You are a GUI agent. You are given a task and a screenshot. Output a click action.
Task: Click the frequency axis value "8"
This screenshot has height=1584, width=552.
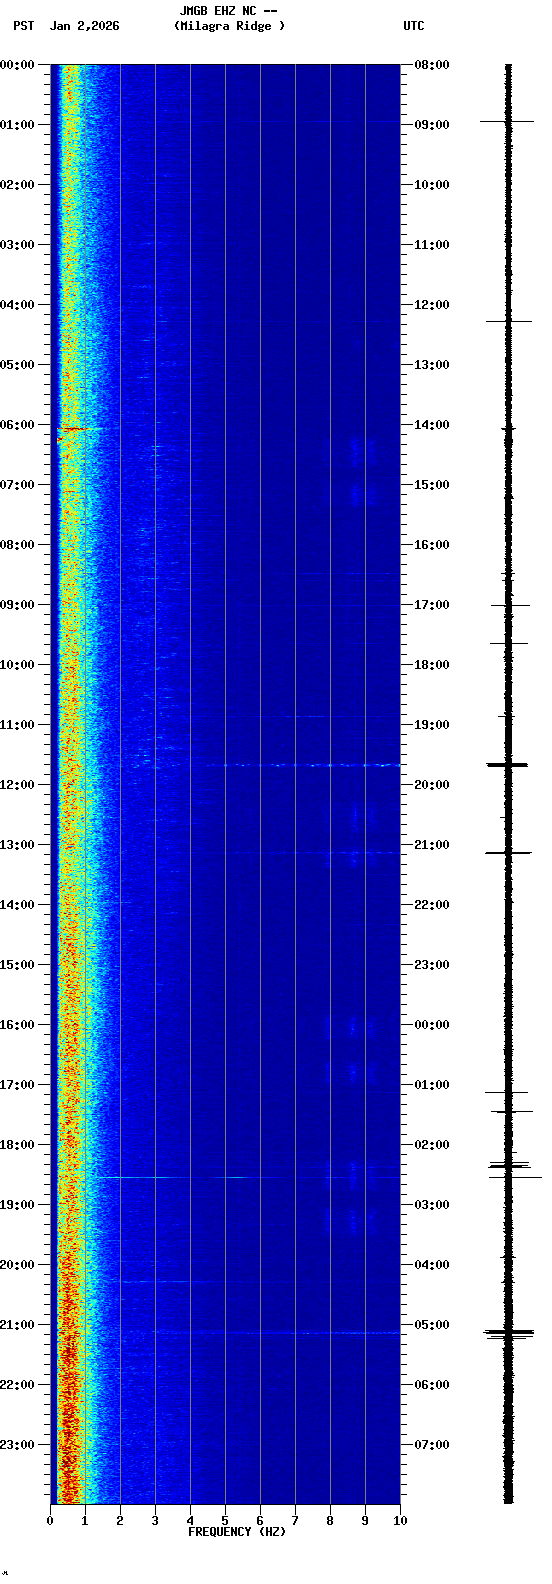click(x=330, y=1521)
